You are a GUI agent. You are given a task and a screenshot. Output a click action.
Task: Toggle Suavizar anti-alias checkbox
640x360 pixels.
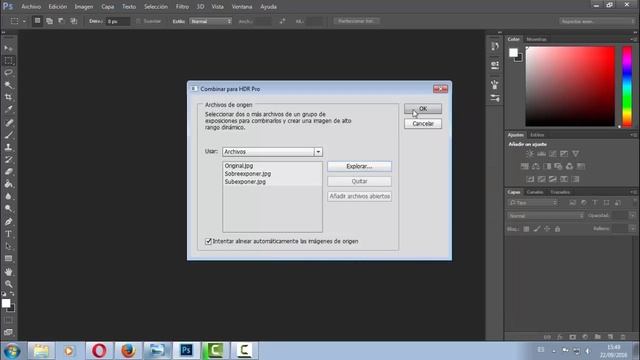pyautogui.click(x=139, y=21)
